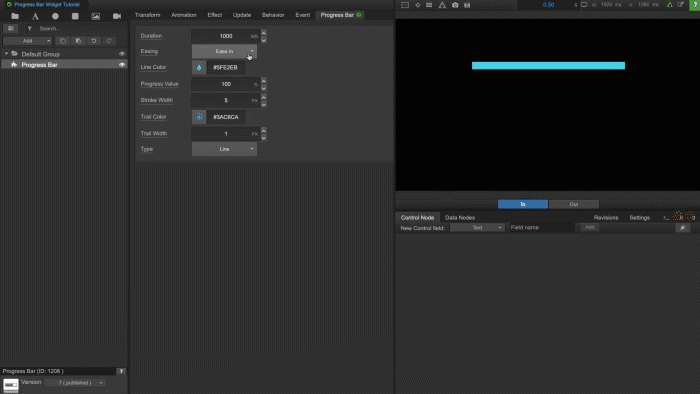
Task: Open the Line Color picker swatch
Action: click(x=199, y=67)
